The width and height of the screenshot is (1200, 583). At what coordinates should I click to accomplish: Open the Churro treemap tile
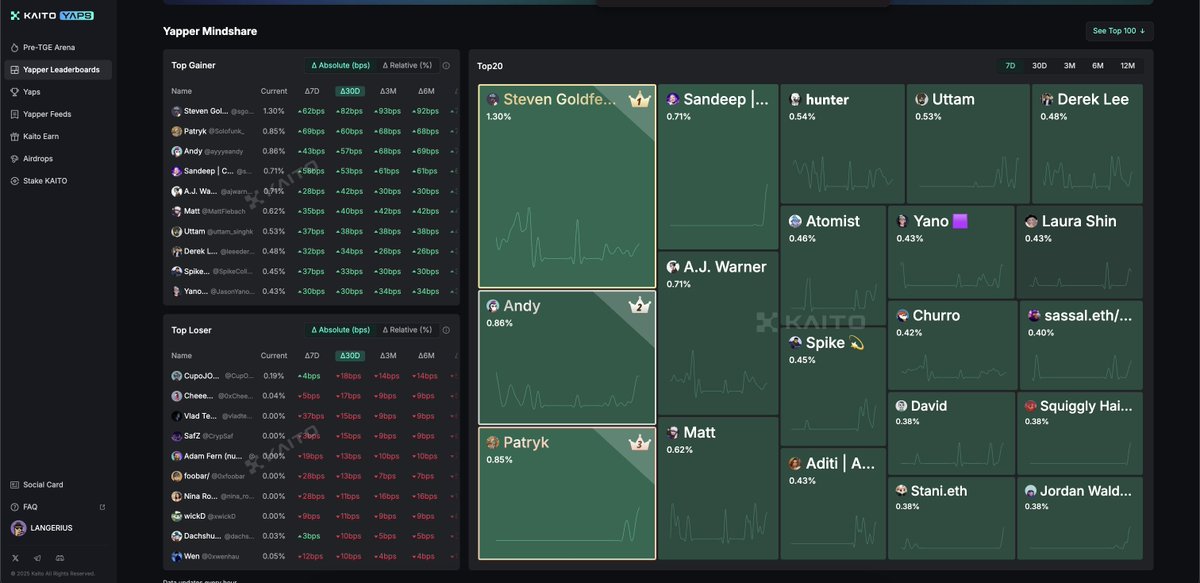coord(952,345)
